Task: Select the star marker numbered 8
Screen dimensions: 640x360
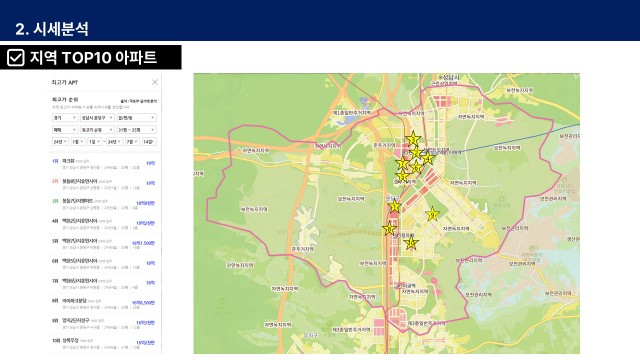Action: pos(389,229)
